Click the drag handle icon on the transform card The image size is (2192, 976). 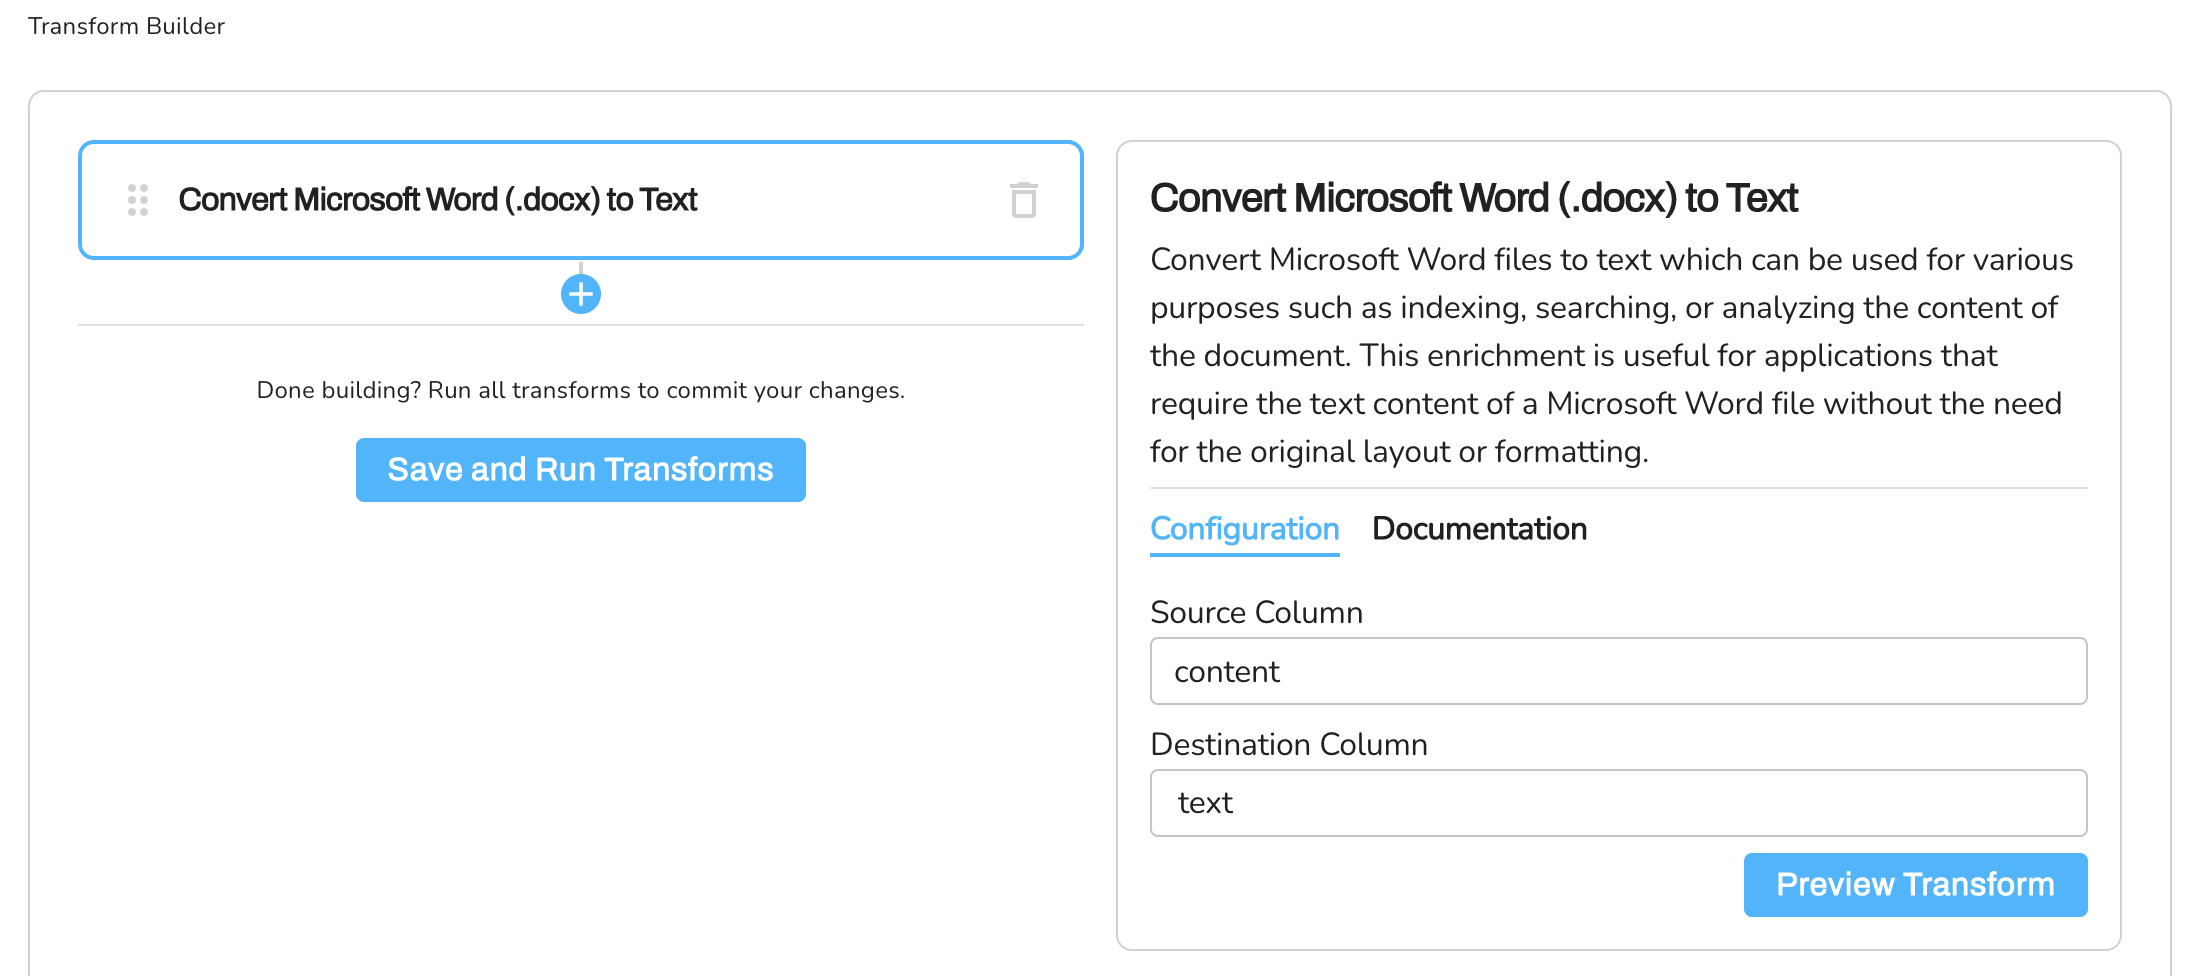pos(138,200)
